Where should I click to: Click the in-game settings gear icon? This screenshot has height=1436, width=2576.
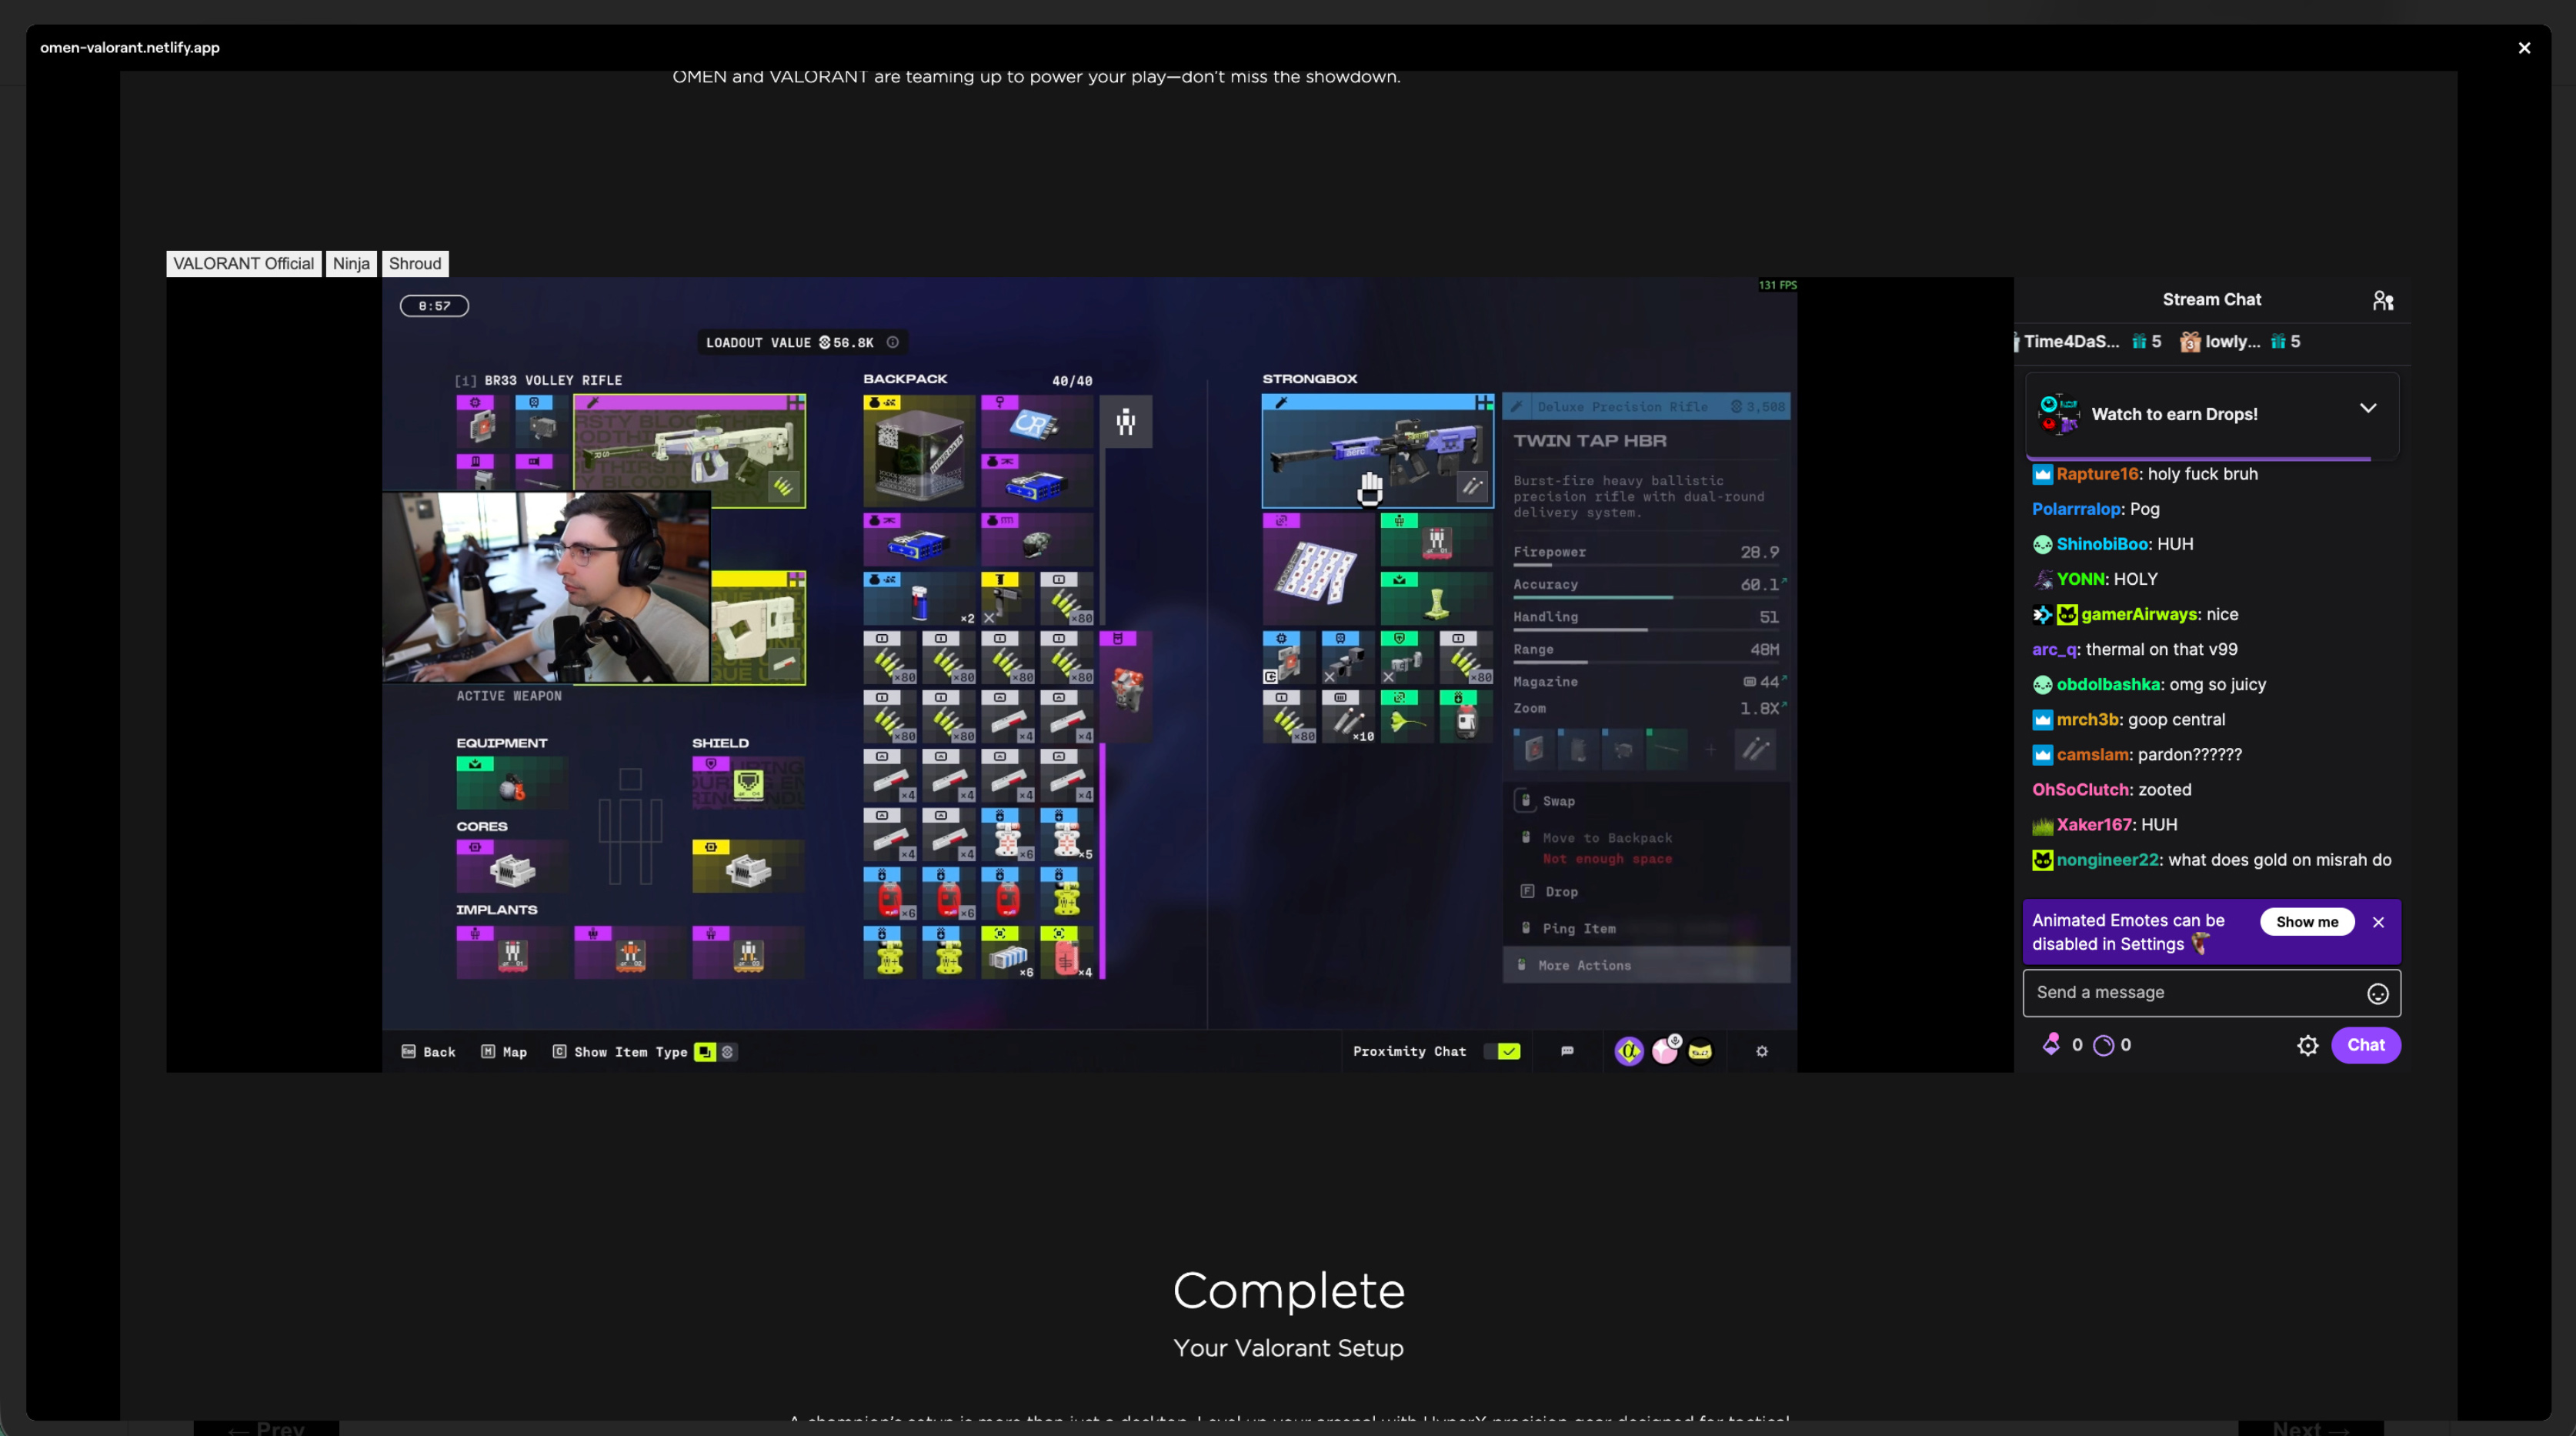tap(1762, 1051)
